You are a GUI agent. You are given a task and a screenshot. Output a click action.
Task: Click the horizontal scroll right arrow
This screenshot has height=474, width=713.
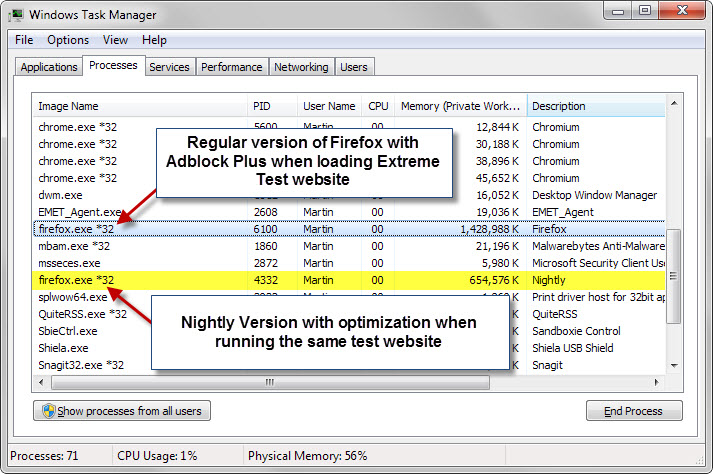pyautogui.click(x=657, y=382)
